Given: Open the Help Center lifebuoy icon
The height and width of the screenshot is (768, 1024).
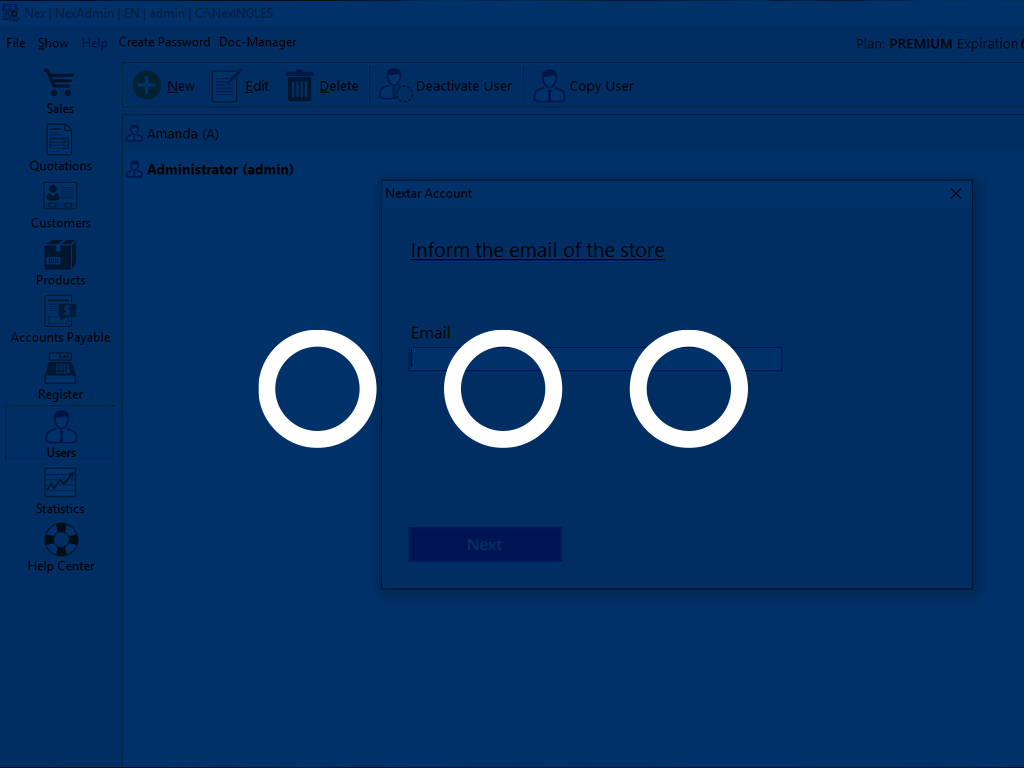Looking at the screenshot, I should coord(60,547).
